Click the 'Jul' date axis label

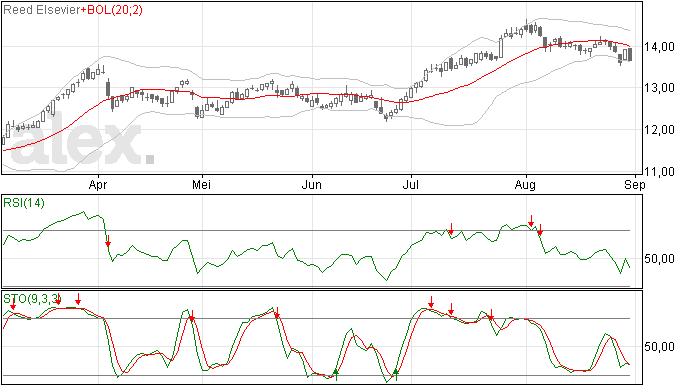[x=411, y=184]
